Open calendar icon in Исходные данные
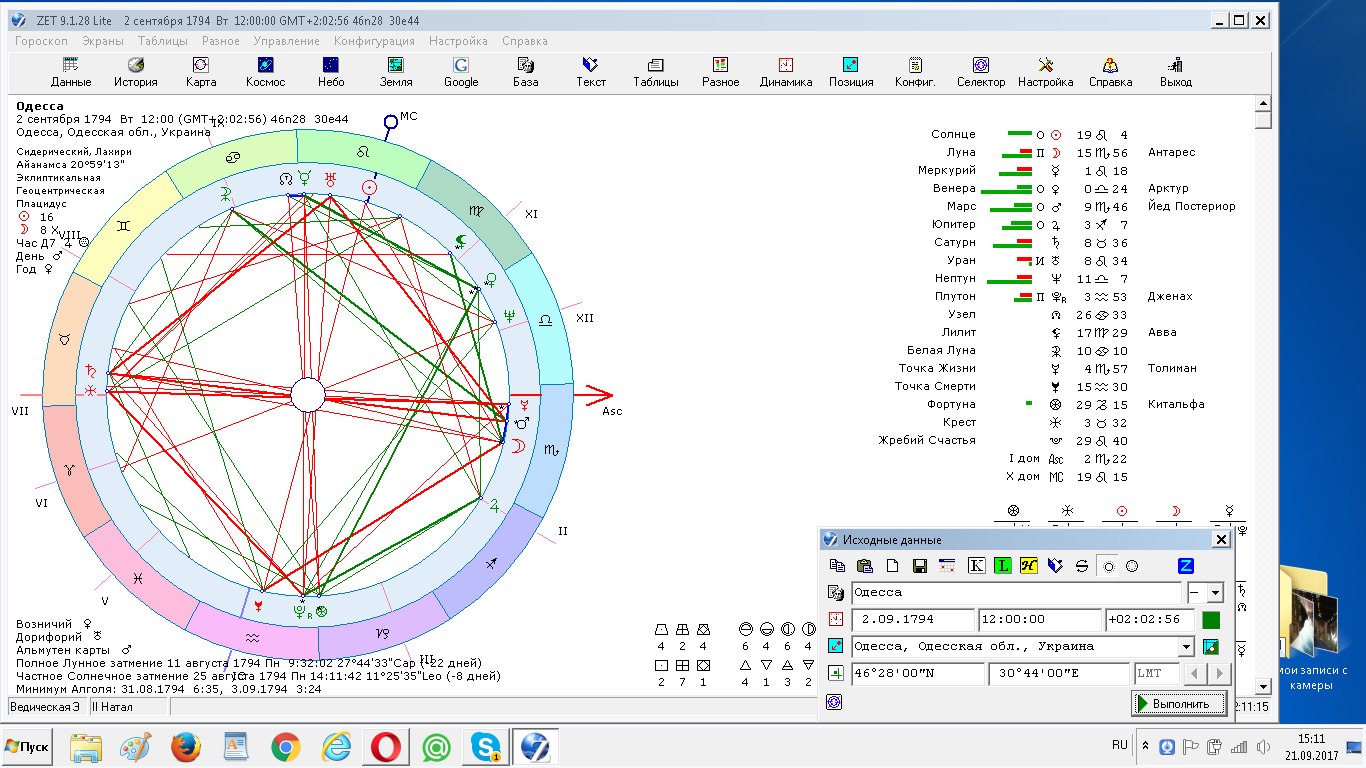The image size is (1366, 768). click(x=946, y=566)
